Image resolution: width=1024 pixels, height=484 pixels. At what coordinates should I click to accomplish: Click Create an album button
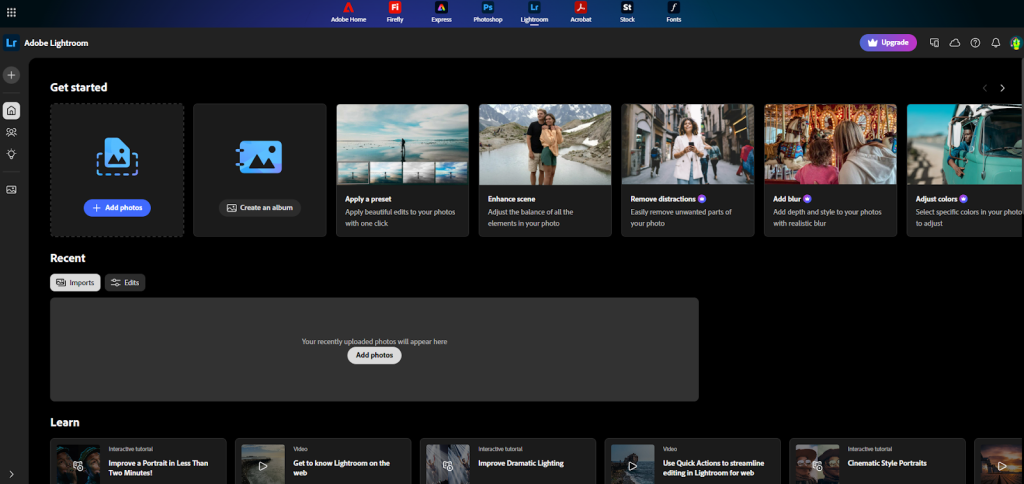(259, 208)
